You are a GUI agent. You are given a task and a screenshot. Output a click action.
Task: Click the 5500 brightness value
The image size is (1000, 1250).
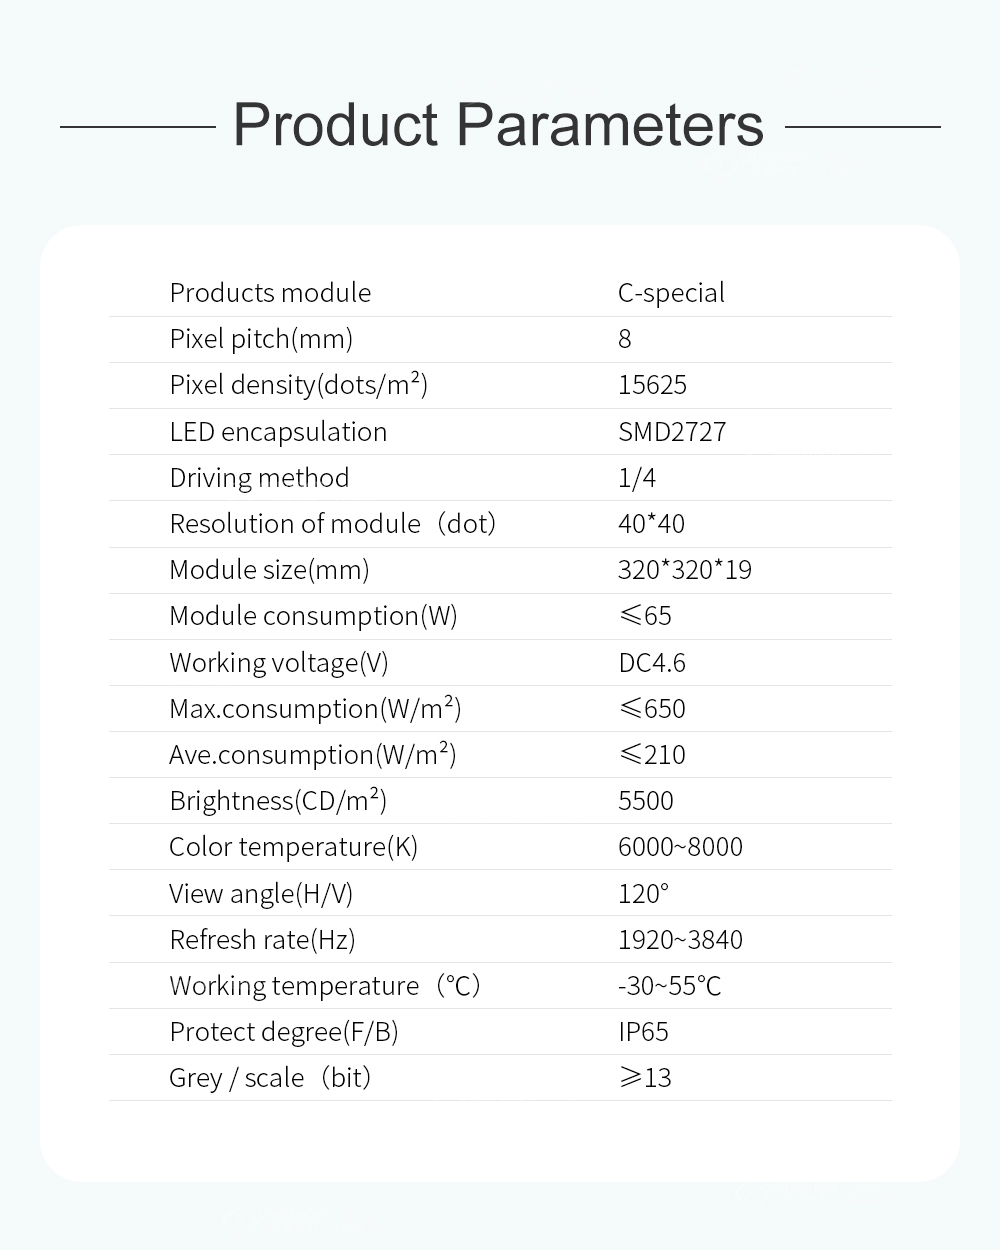tap(646, 801)
